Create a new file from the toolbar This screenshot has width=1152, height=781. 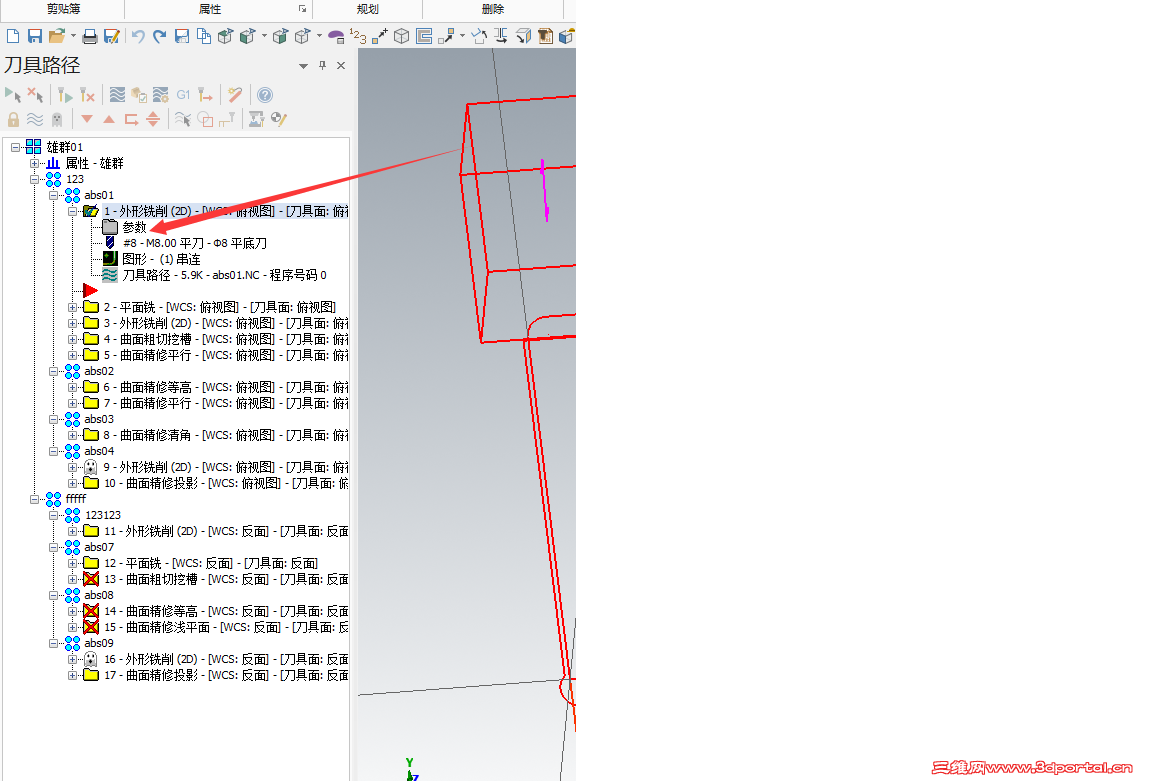(x=12, y=36)
